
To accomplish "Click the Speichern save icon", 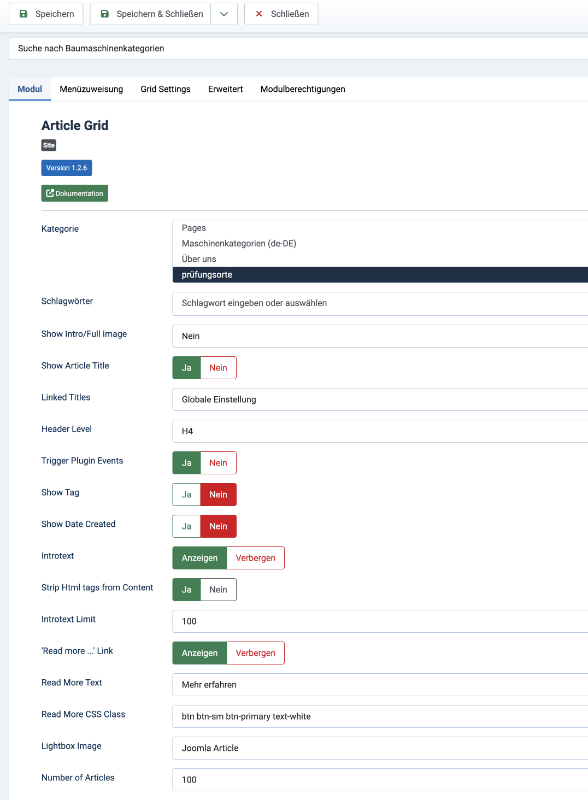I will click(x=23, y=14).
